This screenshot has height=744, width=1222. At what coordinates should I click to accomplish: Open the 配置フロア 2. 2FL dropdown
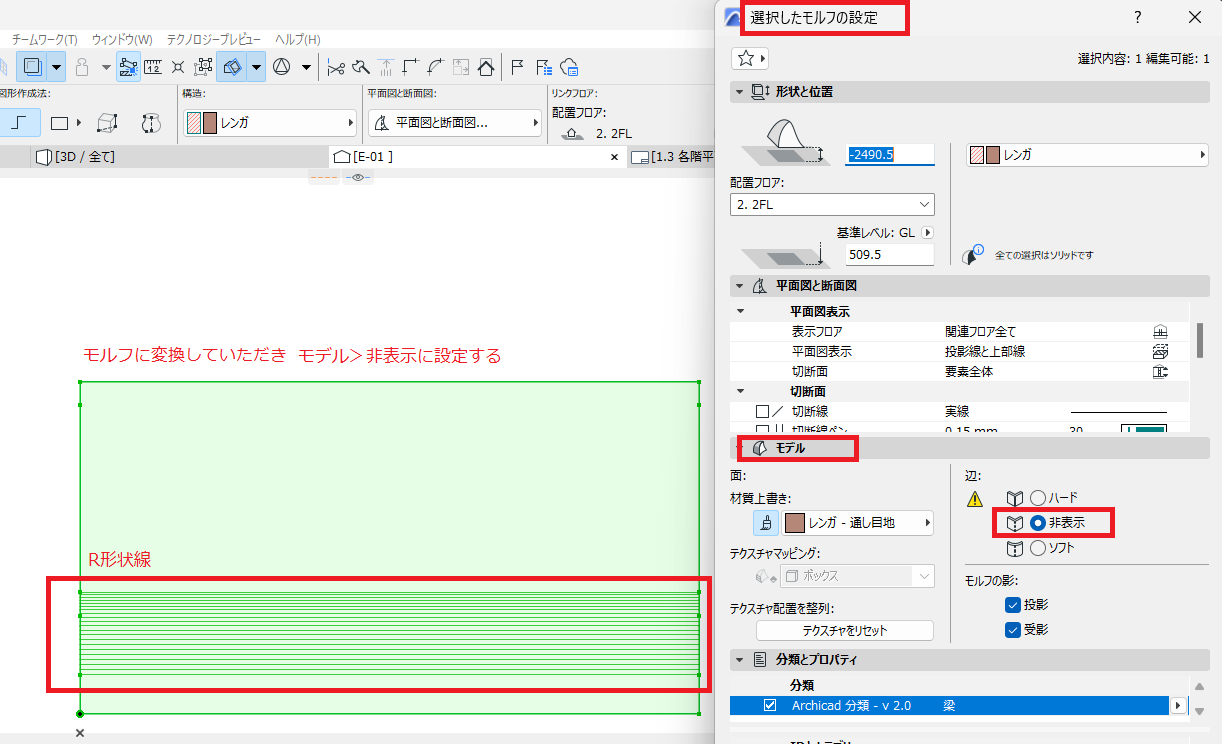[x=832, y=204]
